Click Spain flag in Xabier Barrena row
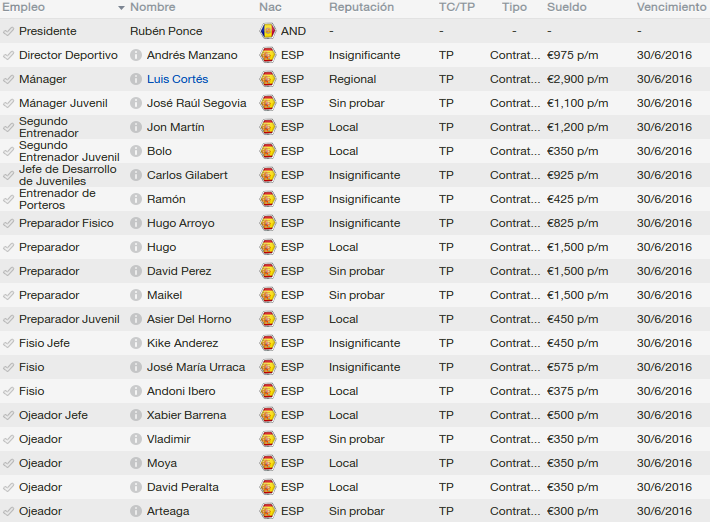Image resolution: width=710 pixels, height=522 pixels. tap(268, 415)
